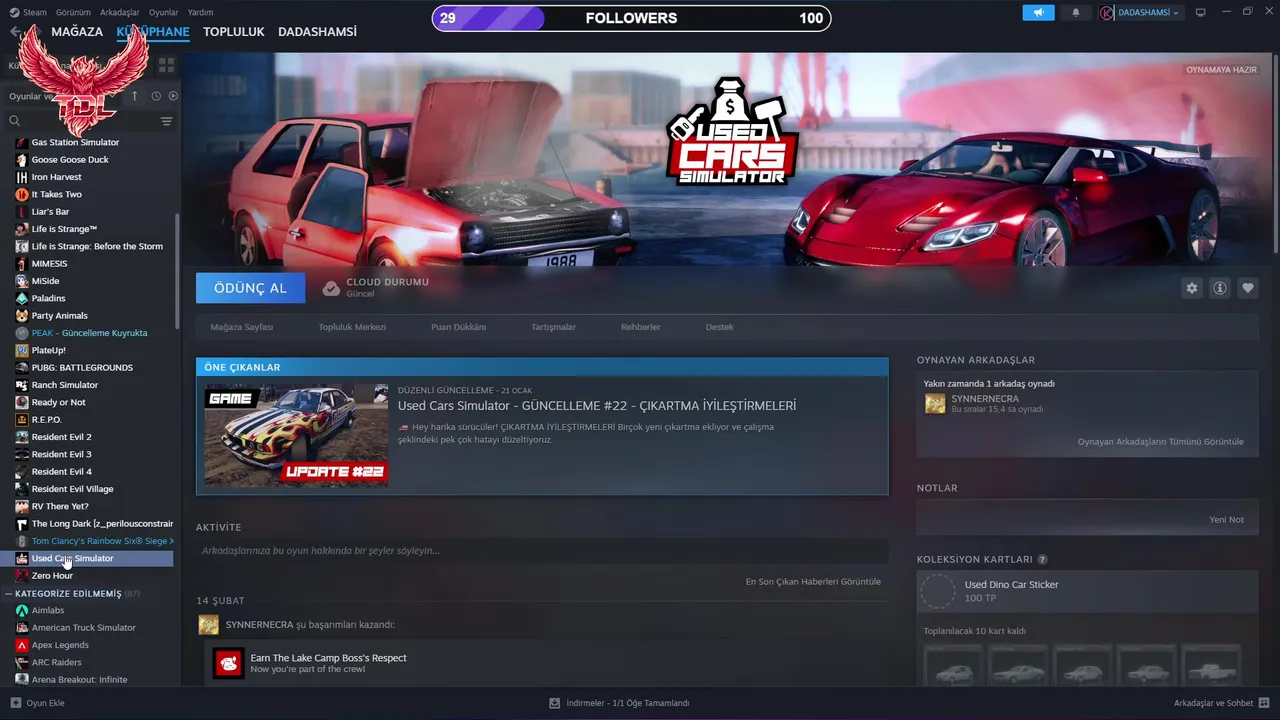Click the Update #22 news thumbnail
The image size is (1280, 720).
coord(296,435)
